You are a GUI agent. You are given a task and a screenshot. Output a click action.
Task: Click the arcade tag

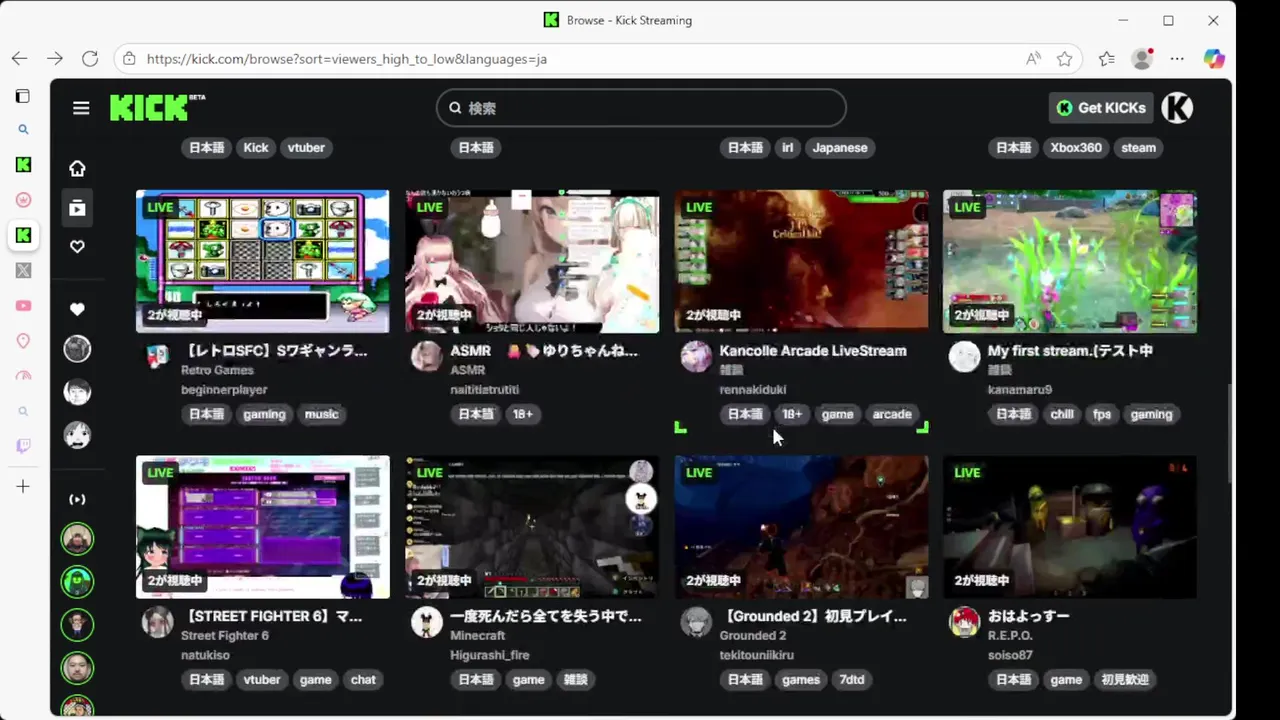tap(892, 414)
